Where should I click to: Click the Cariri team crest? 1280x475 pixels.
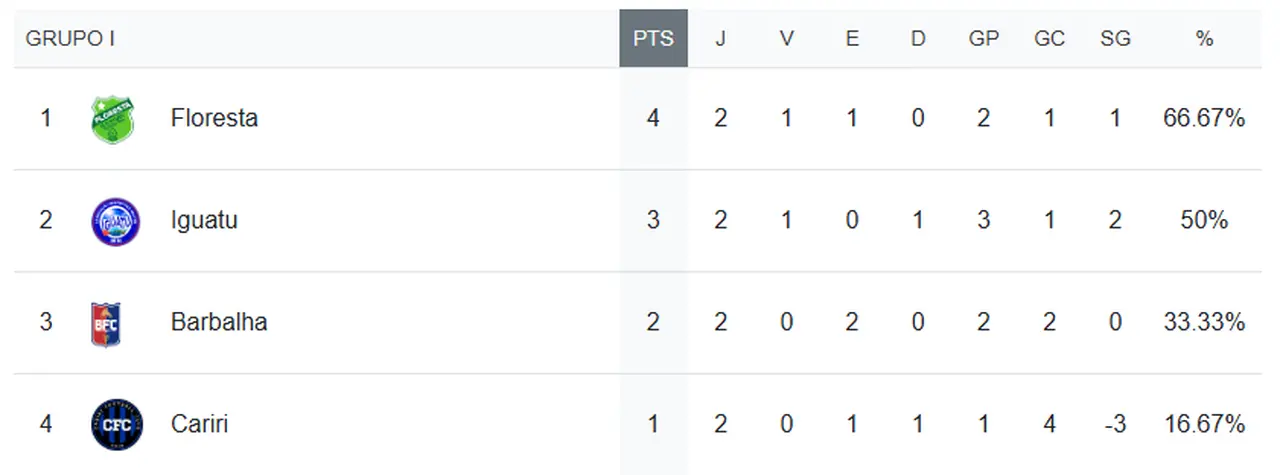(116, 424)
